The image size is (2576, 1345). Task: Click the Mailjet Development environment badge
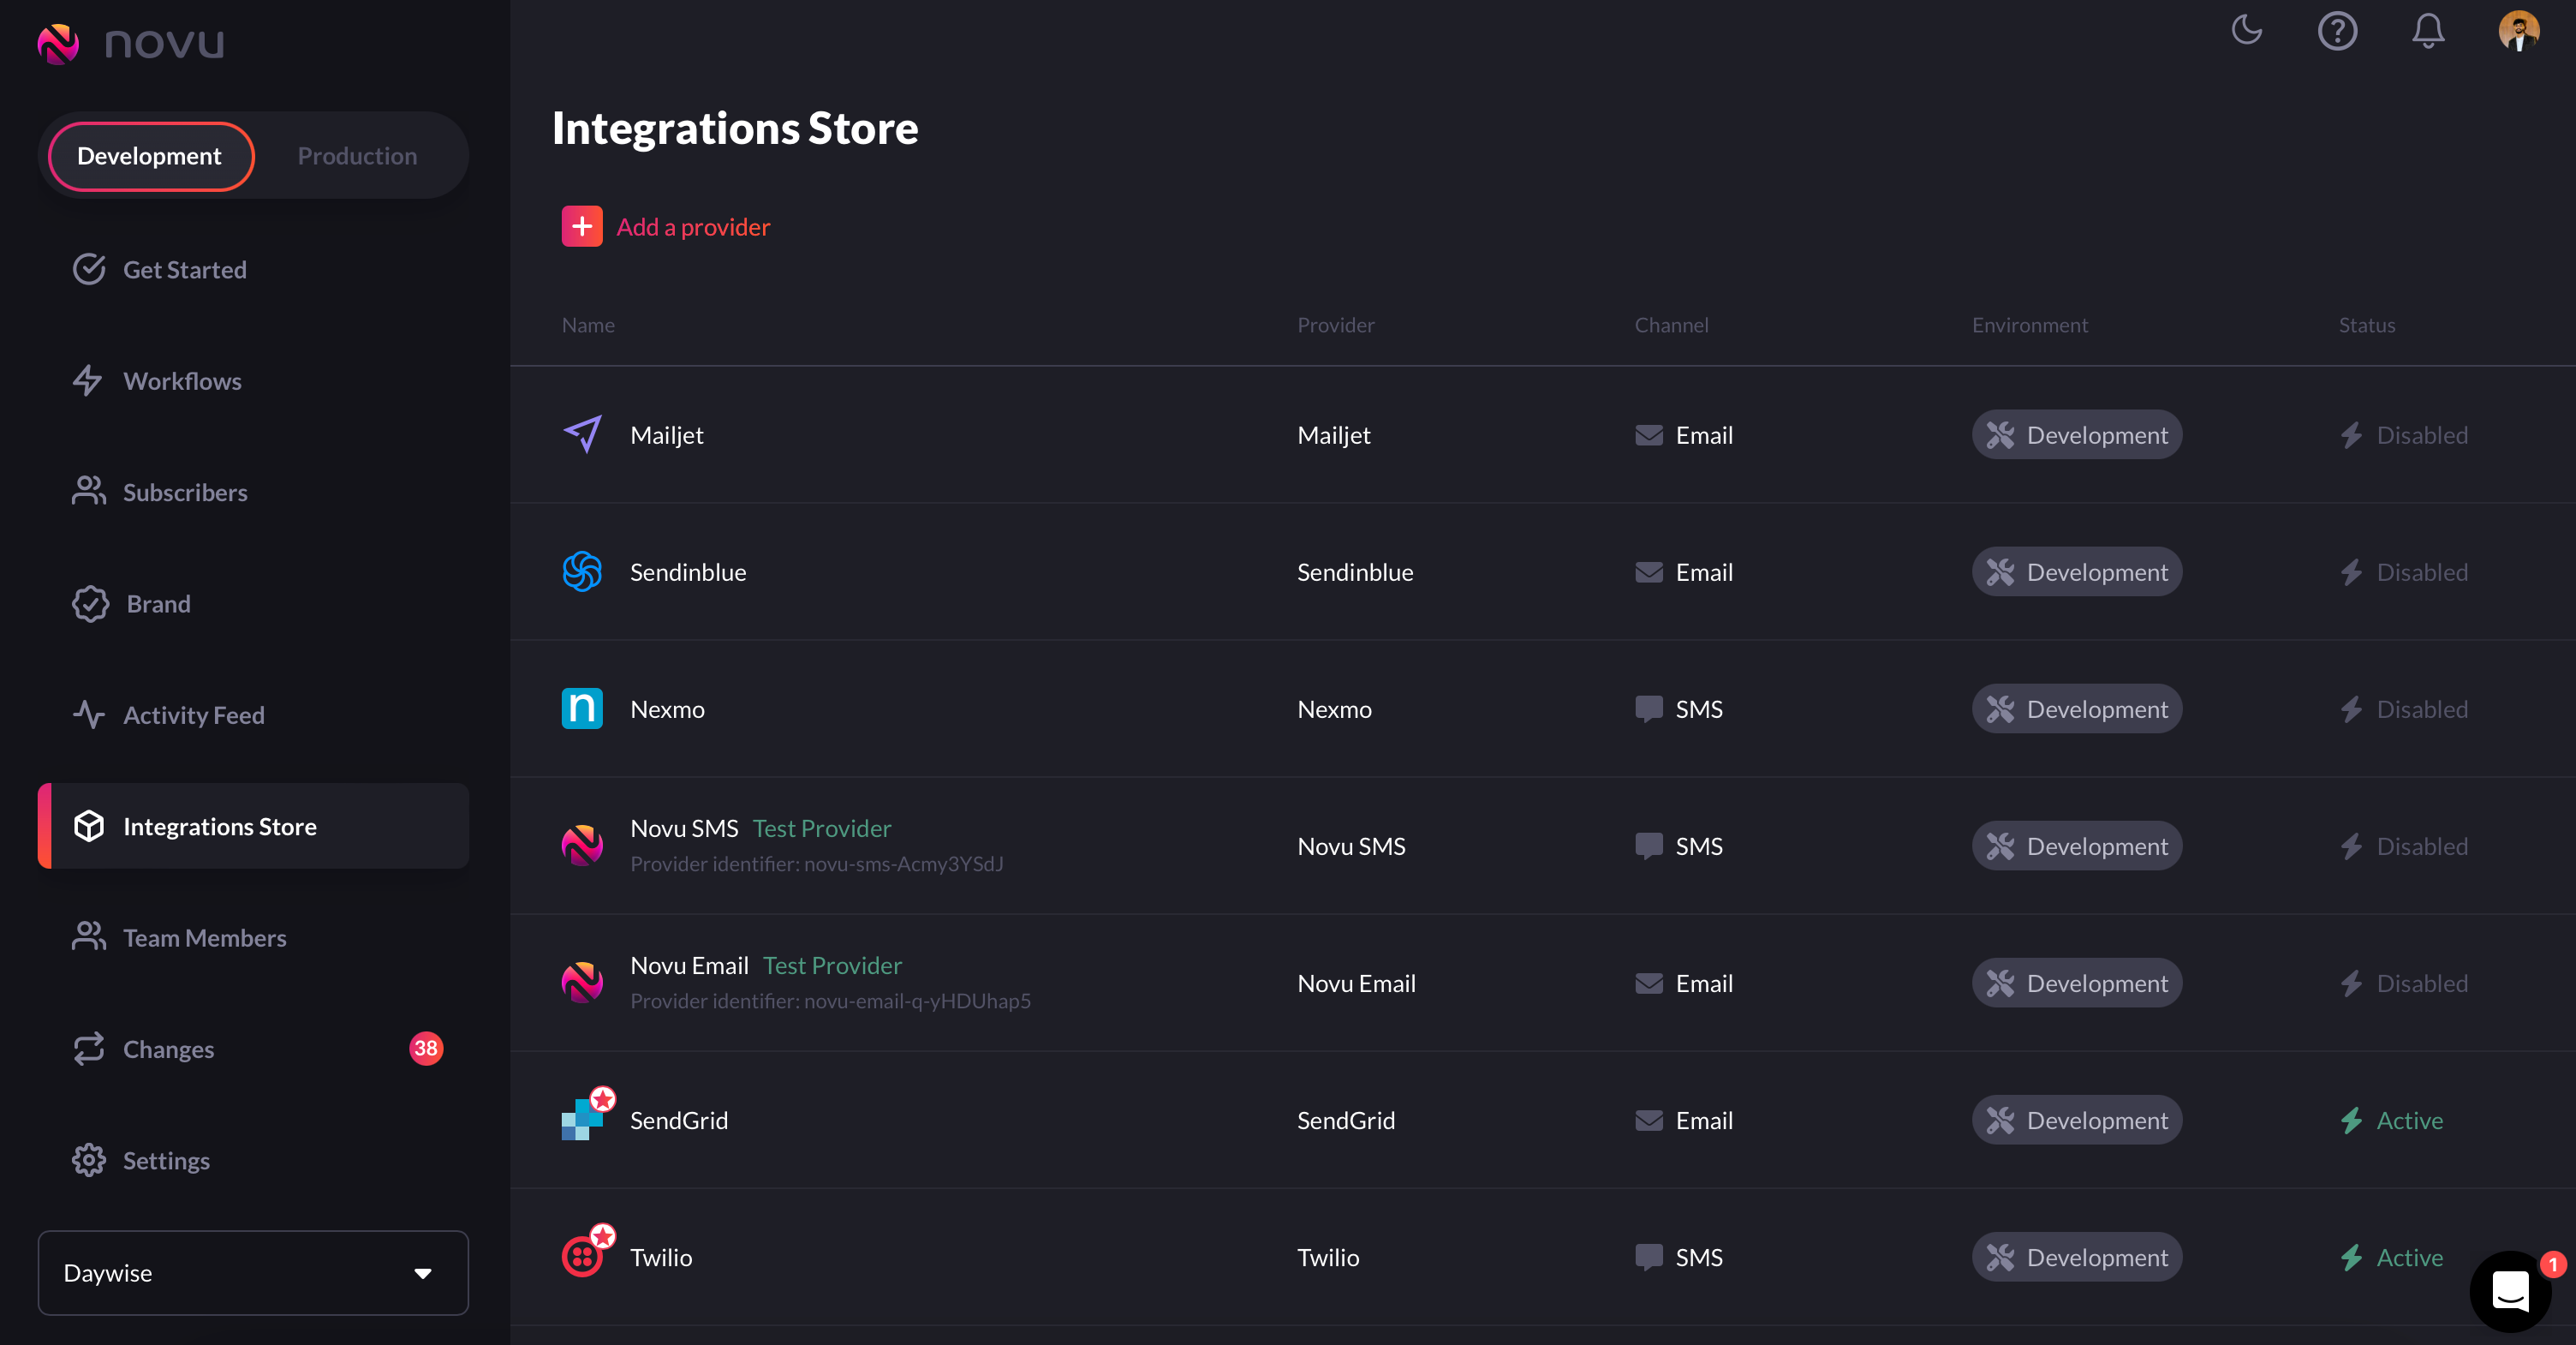[x=2077, y=435]
